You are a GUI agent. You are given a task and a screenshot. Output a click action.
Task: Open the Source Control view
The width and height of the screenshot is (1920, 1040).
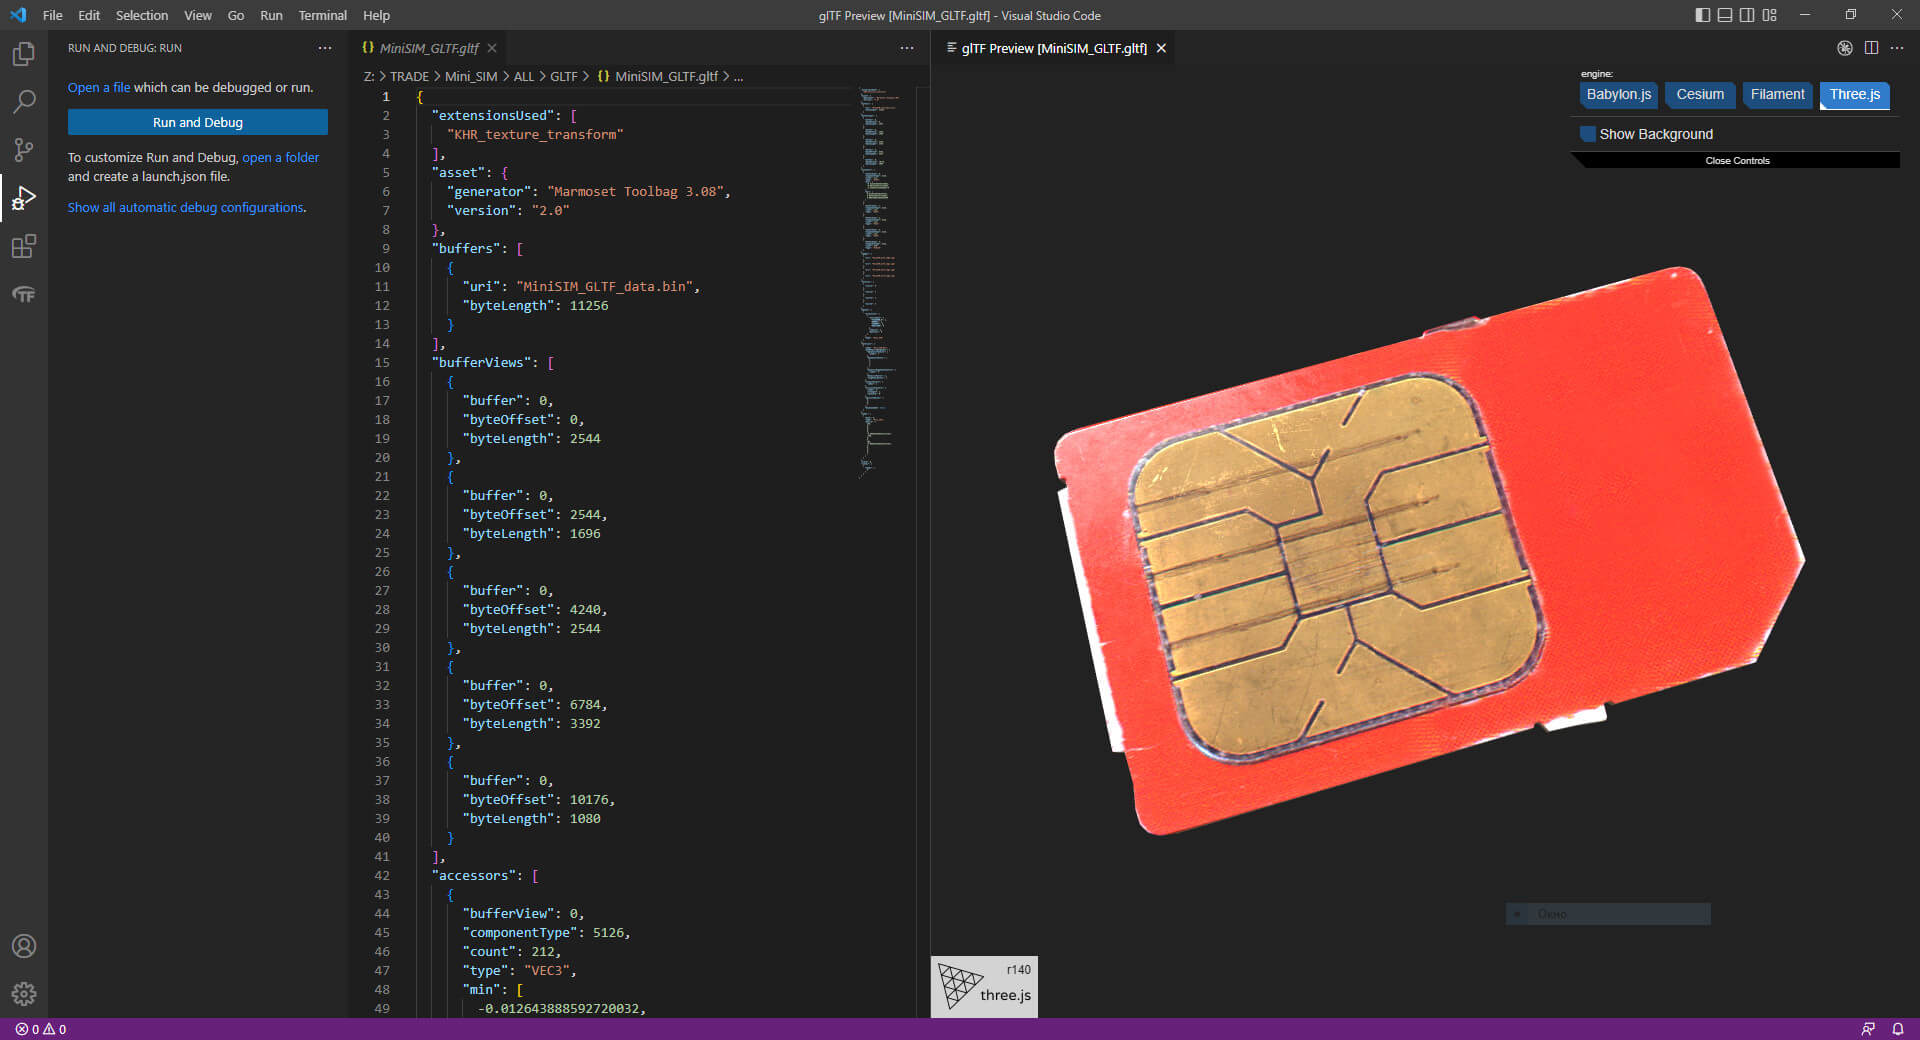[24, 150]
